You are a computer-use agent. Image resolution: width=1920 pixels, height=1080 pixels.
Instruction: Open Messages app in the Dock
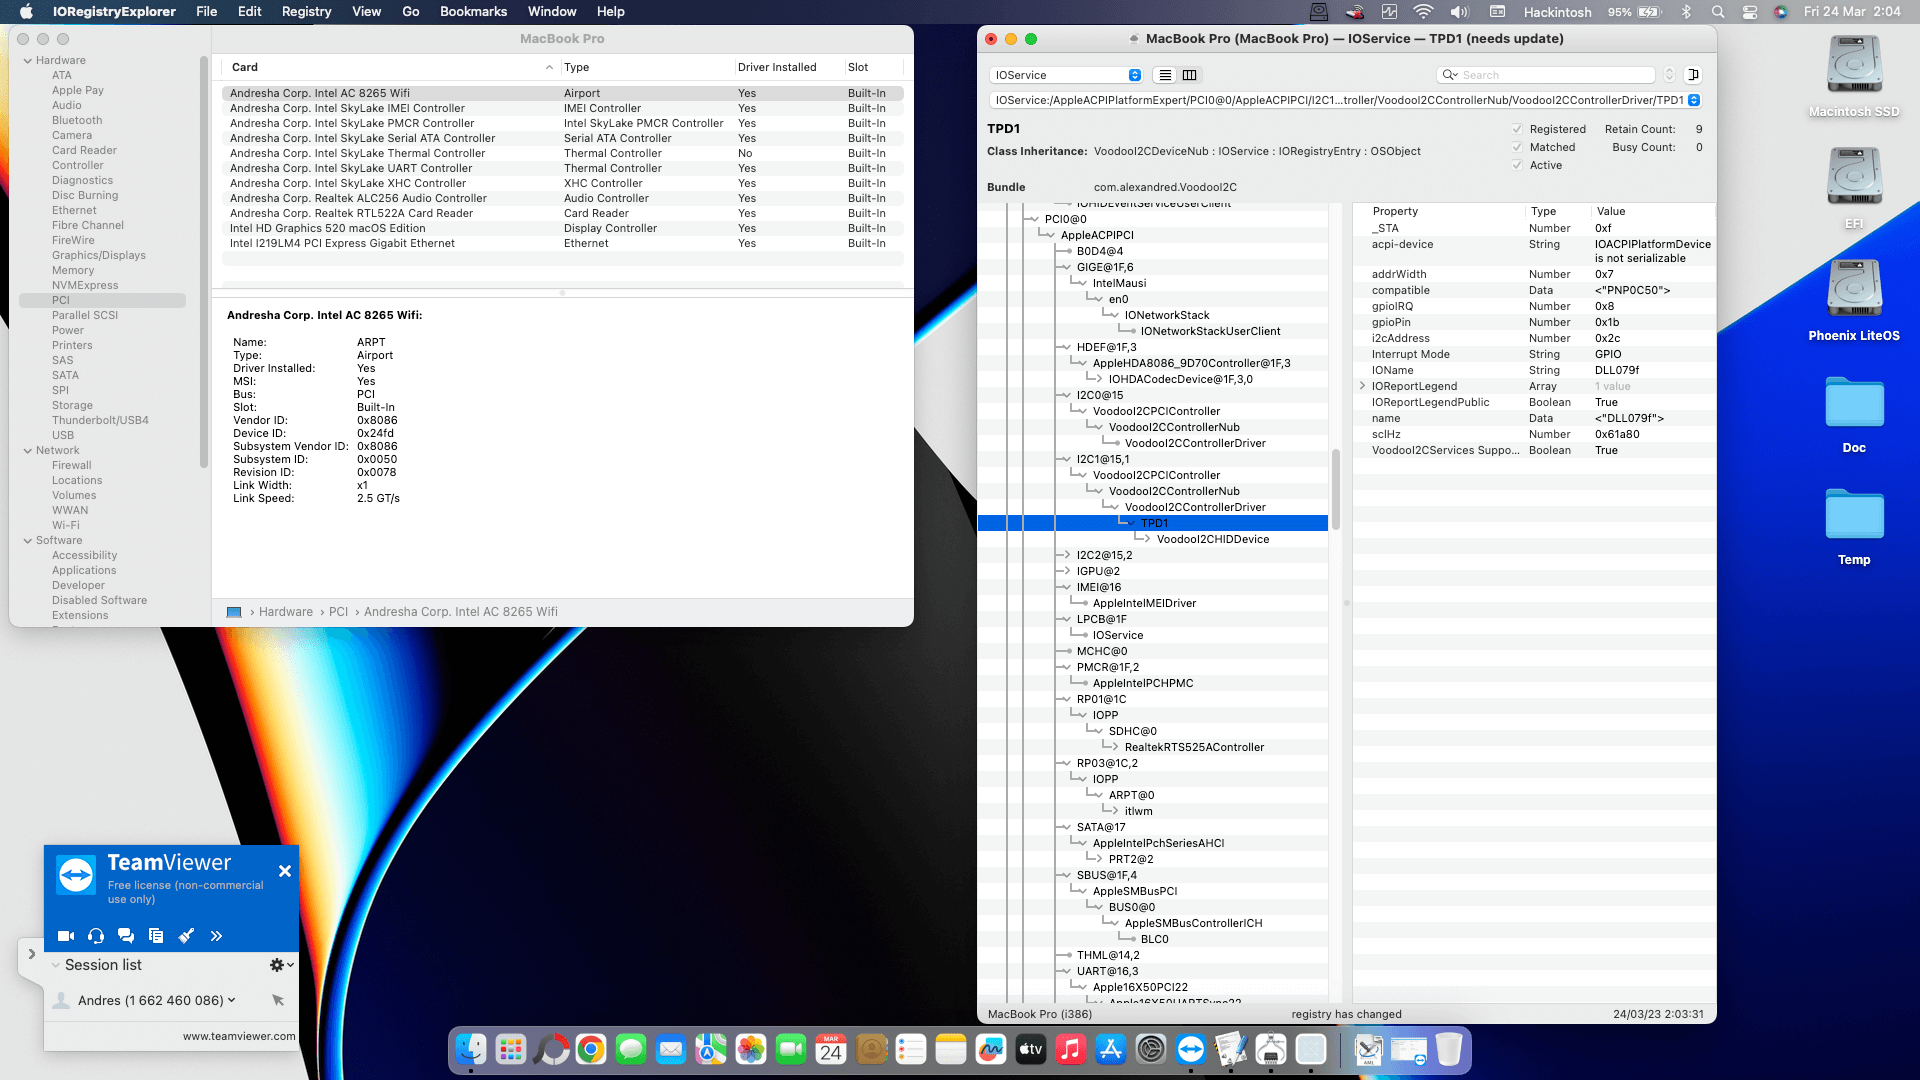pyautogui.click(x=631, y=1049)
